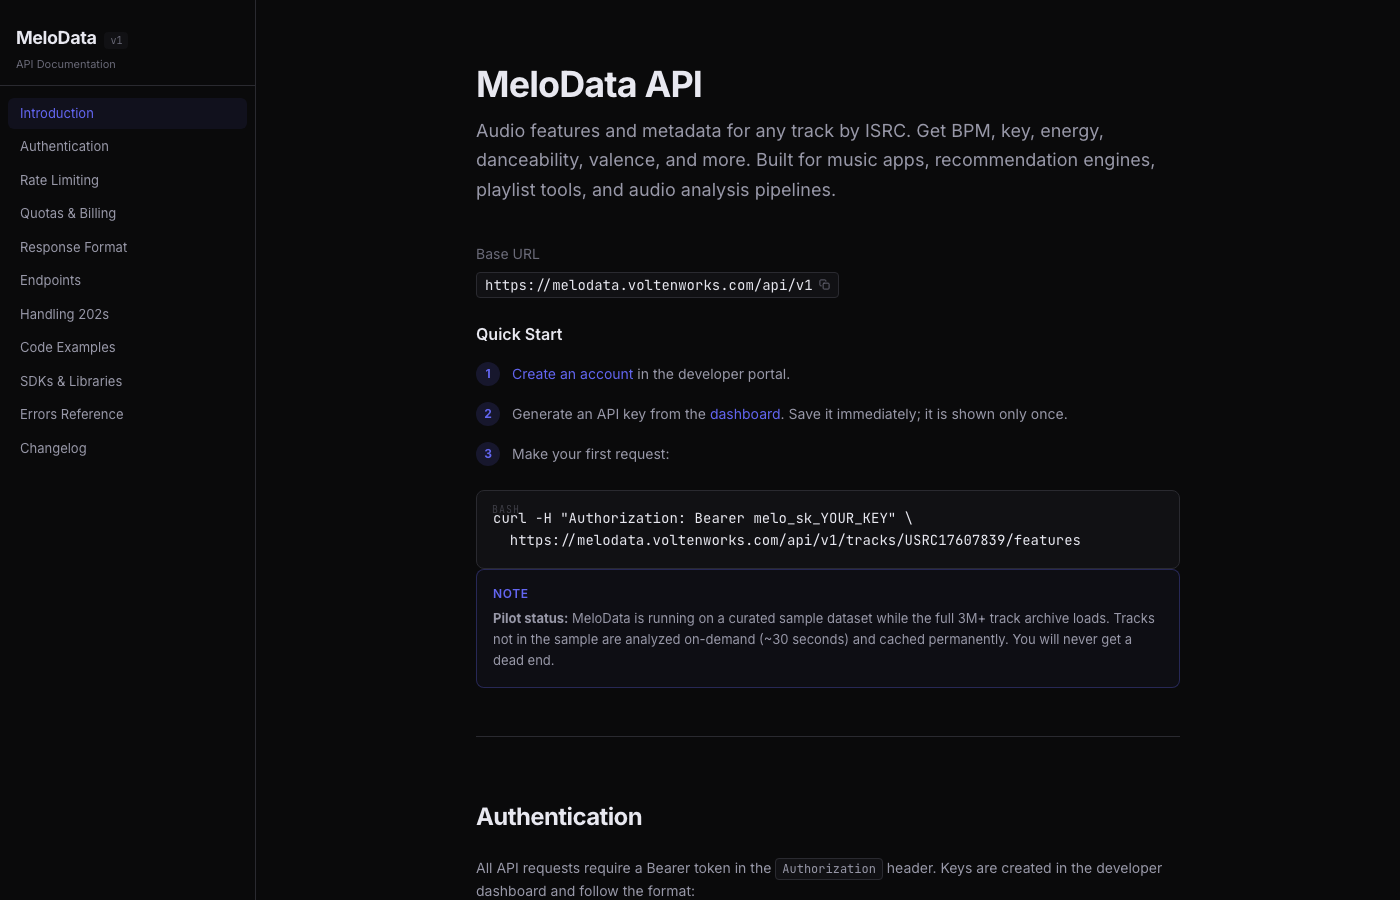View the Errors Reference section
This screenshot has width=1400, height=900.
(x=71, y=414)
